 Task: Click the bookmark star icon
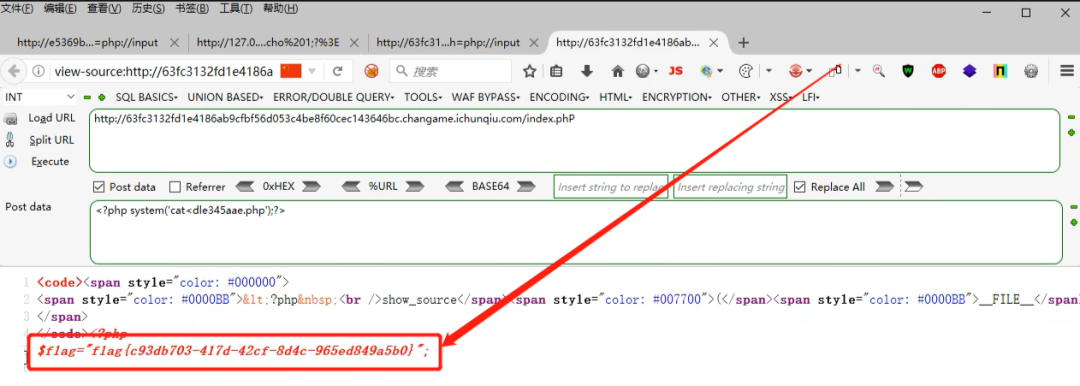pyautogui.click(x=529, y=71)
